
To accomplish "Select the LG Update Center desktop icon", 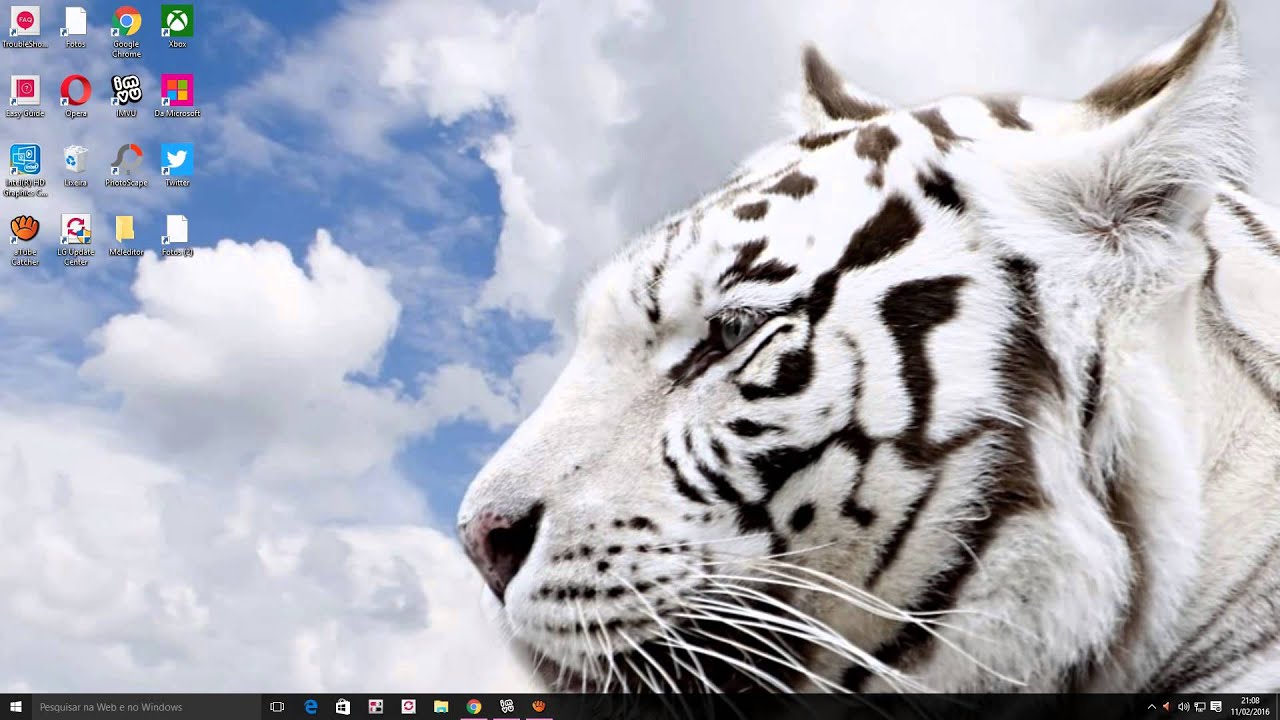I will coord(75,240).
